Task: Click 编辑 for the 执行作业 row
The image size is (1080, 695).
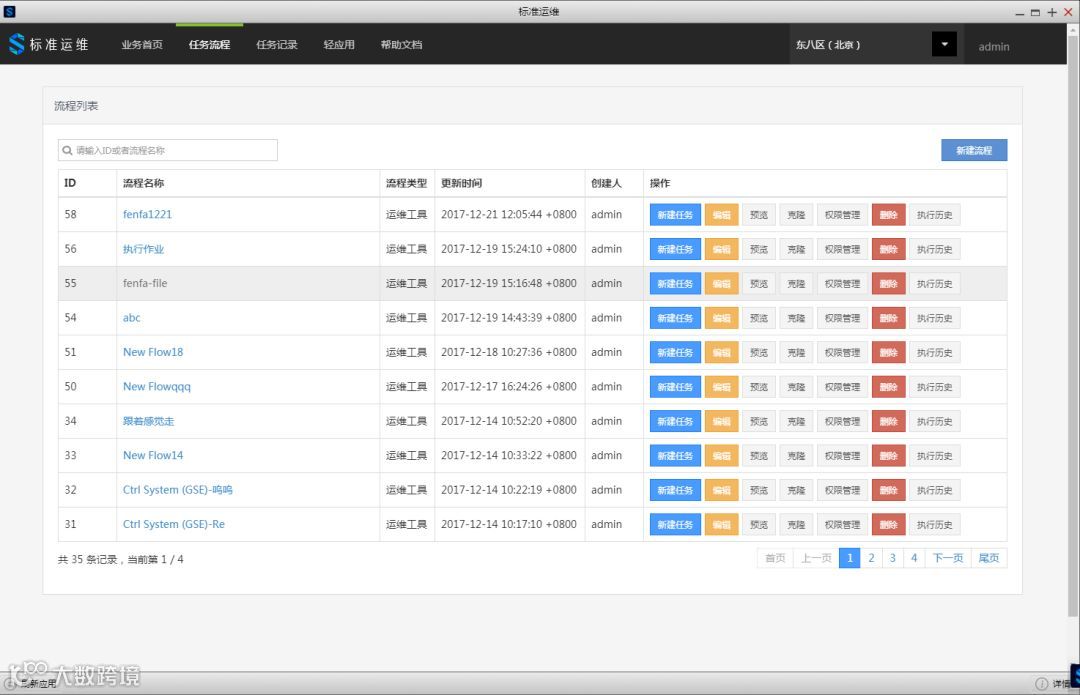Action: point(721,249)
